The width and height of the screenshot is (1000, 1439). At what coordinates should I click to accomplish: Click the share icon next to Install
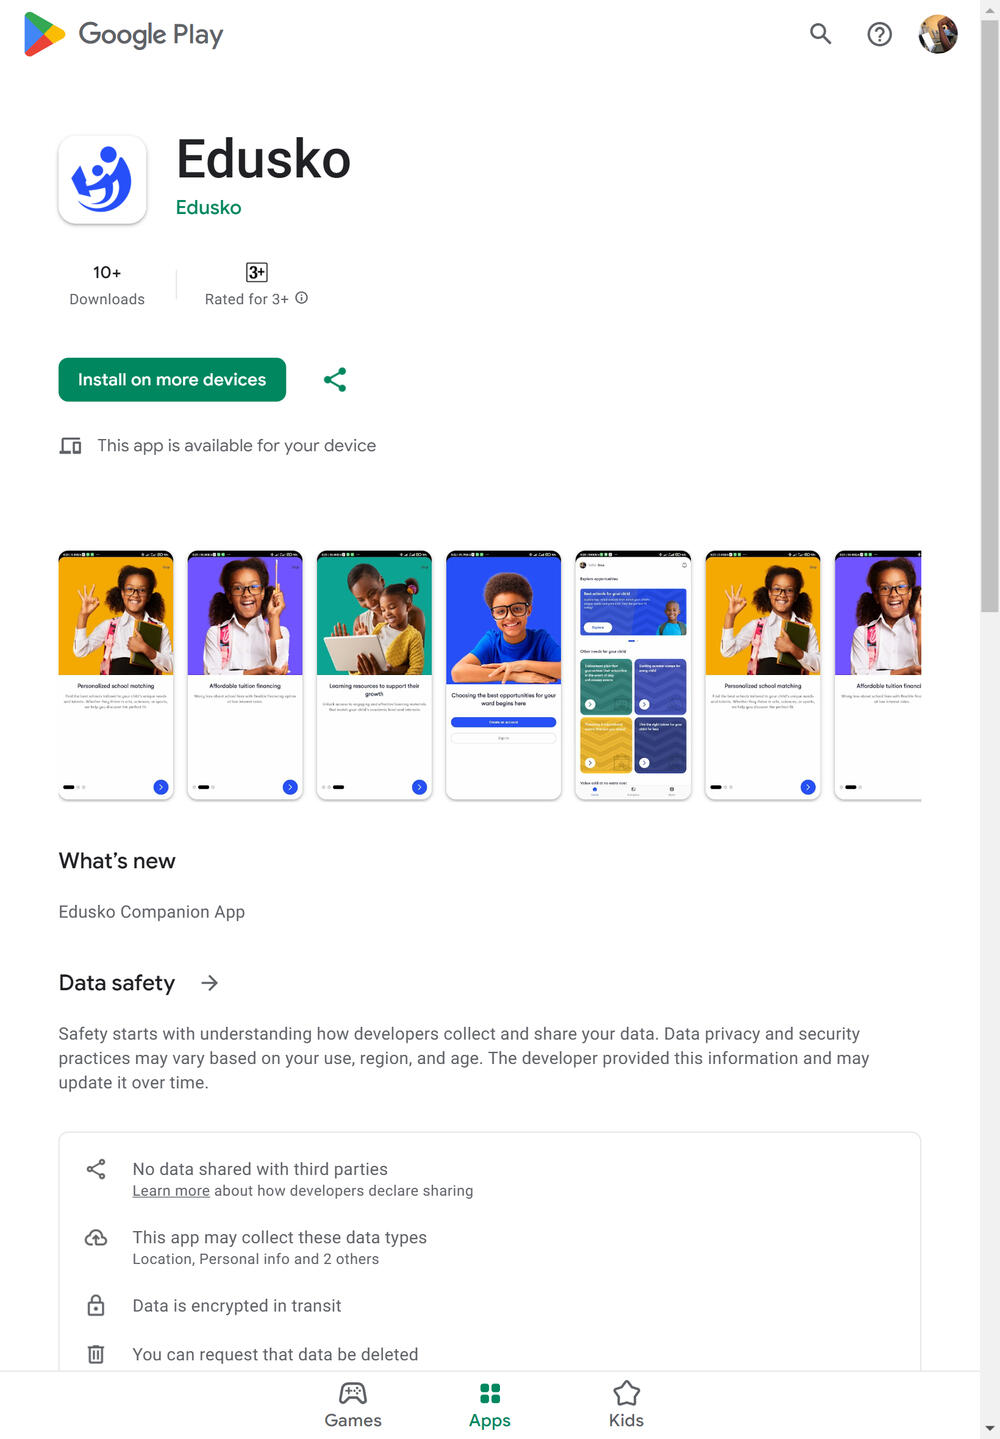pos(335,380)
